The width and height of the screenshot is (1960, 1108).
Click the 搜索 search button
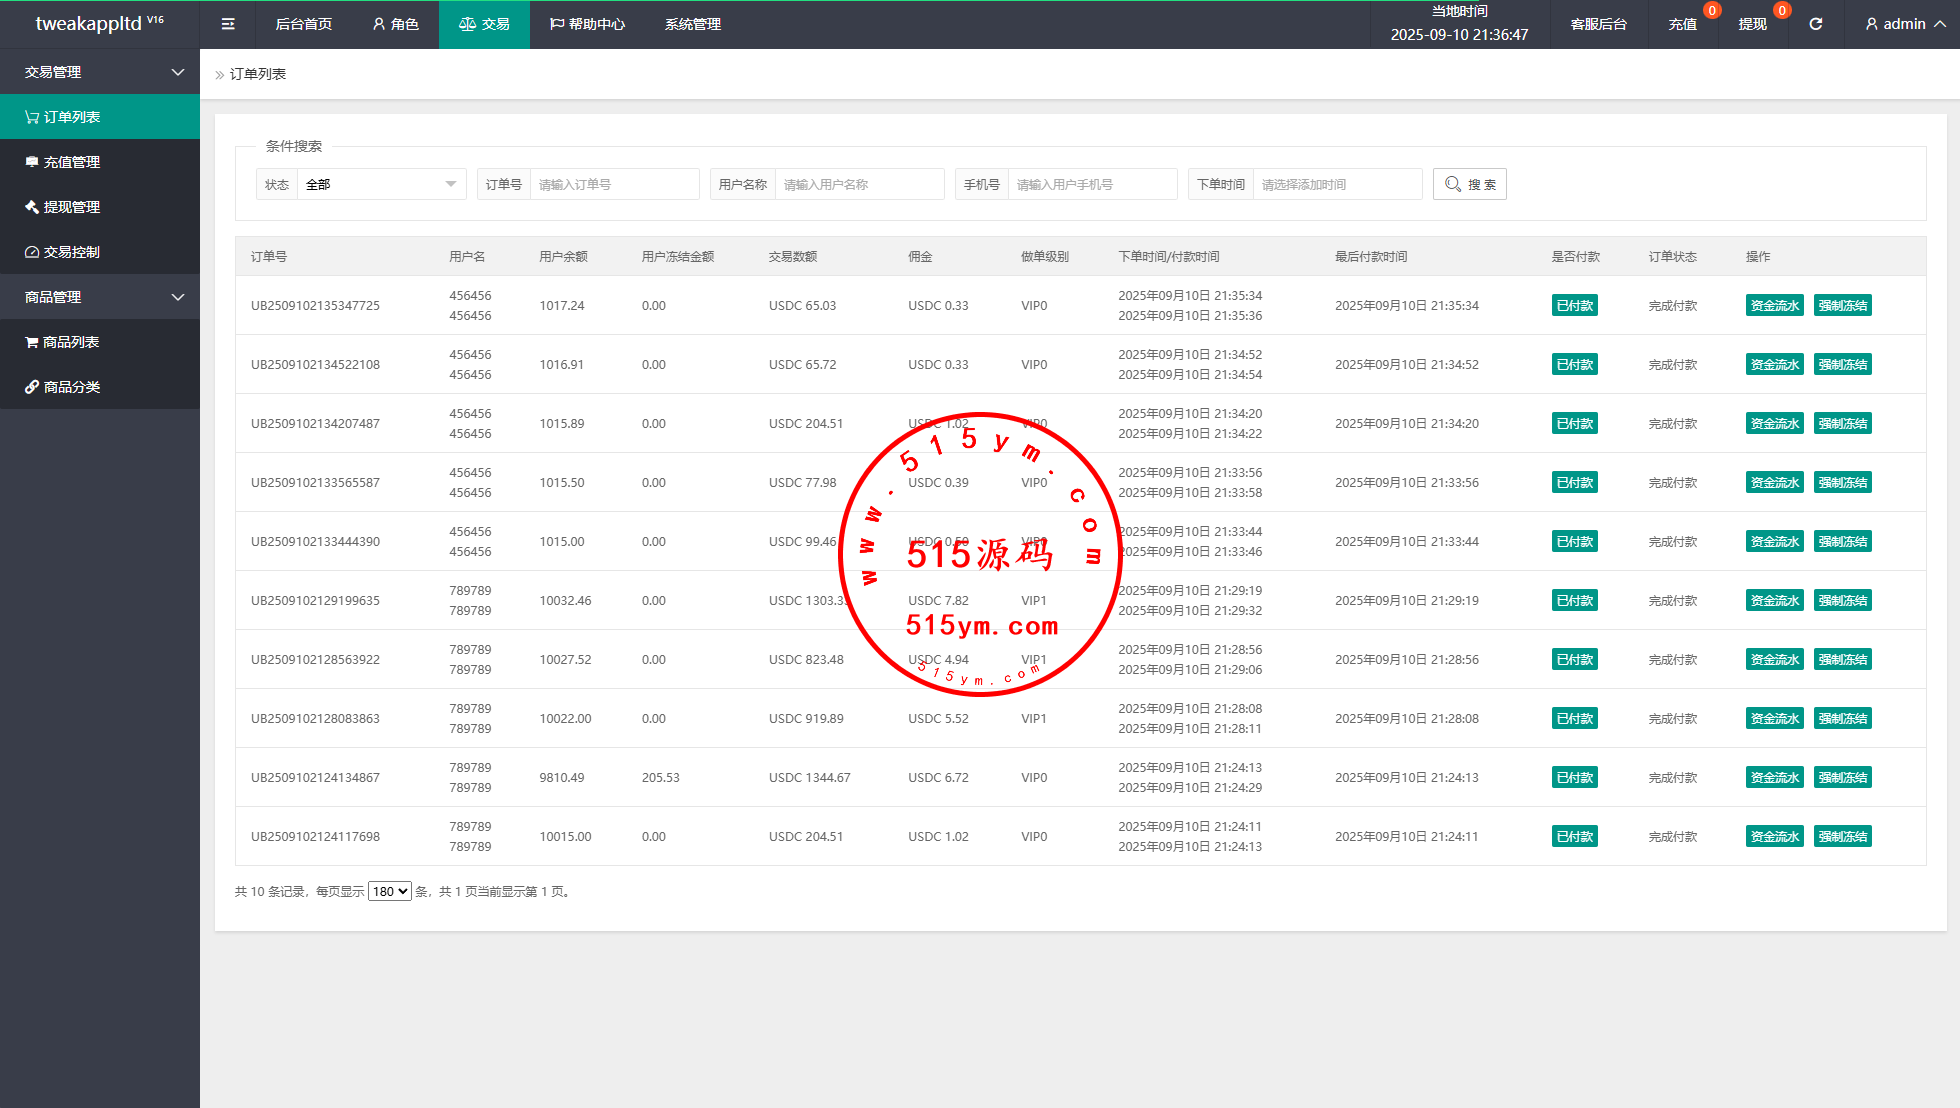tap(1469, 184)
